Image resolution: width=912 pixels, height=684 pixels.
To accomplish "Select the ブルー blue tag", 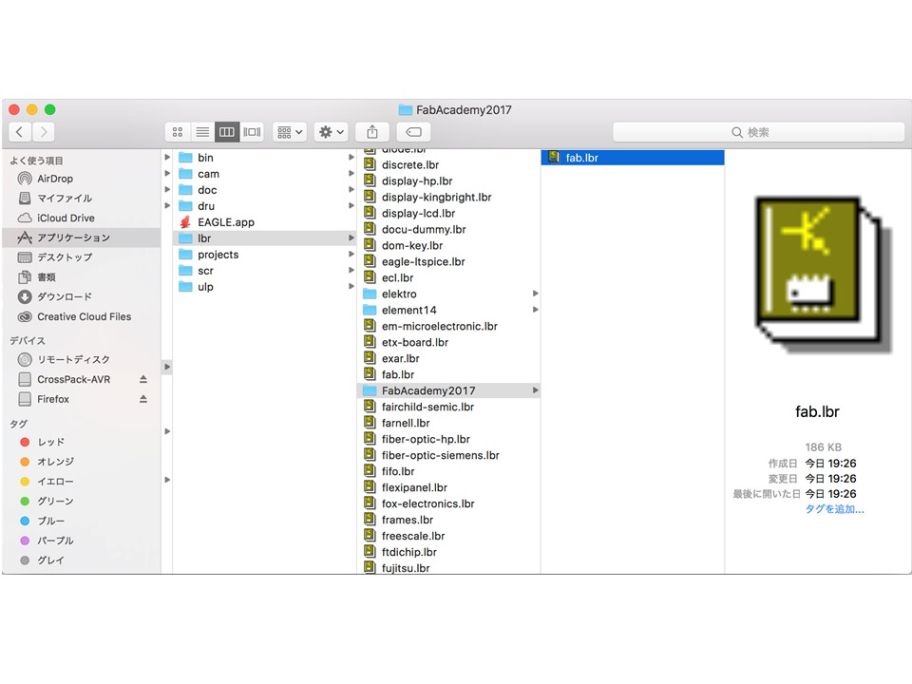I will pos(81,521).
